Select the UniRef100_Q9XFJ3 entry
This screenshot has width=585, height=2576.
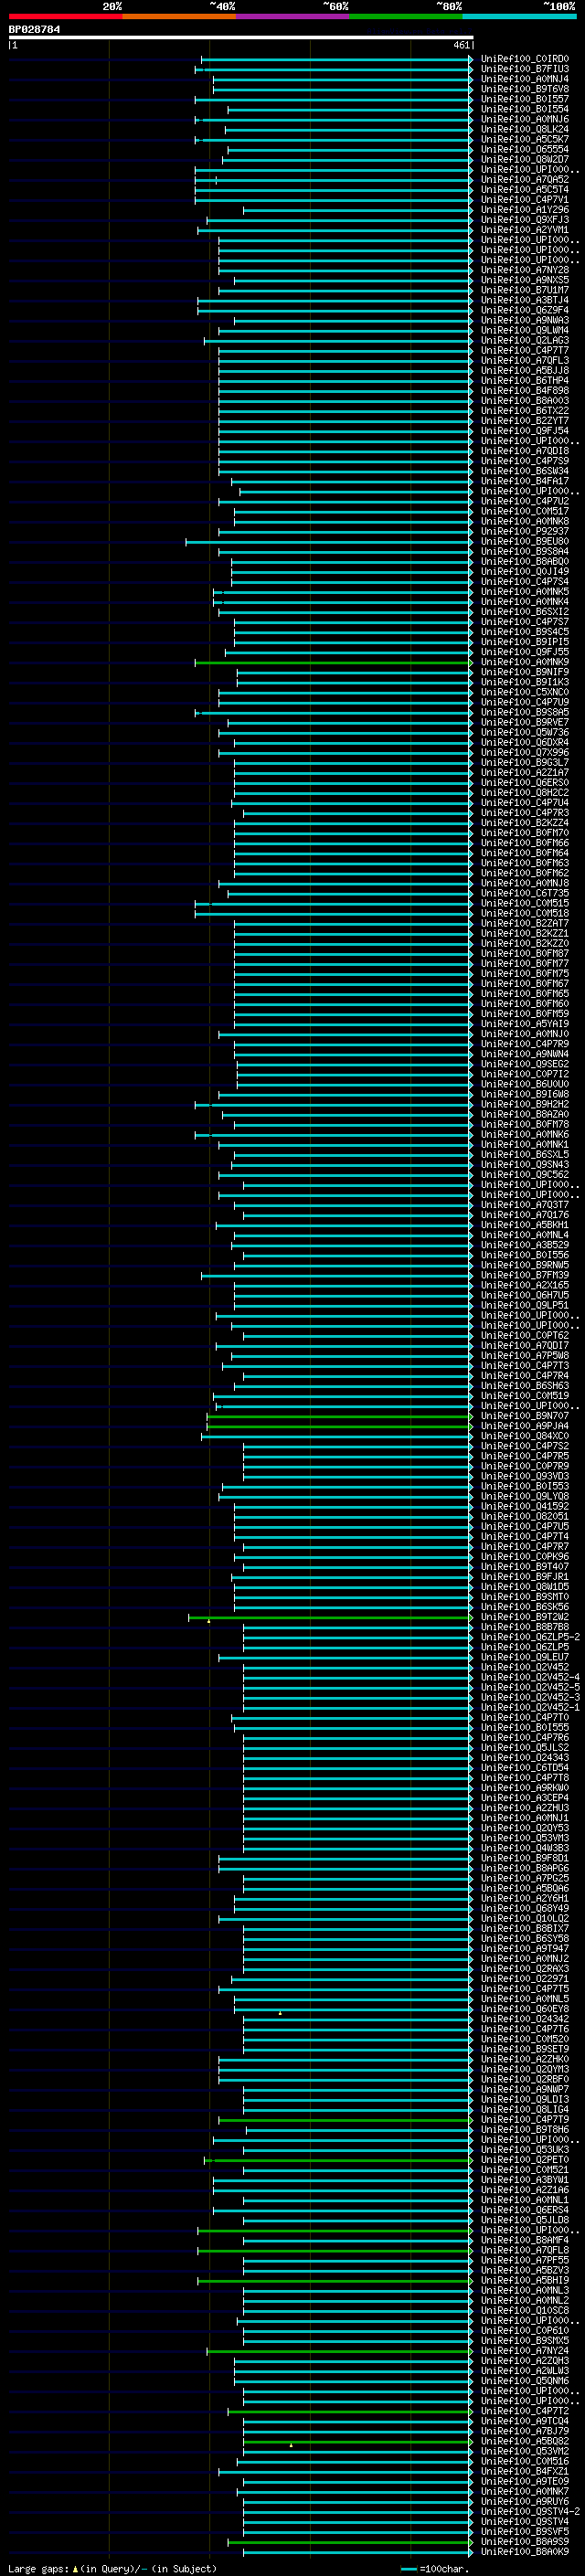click(x=525, y=220)
